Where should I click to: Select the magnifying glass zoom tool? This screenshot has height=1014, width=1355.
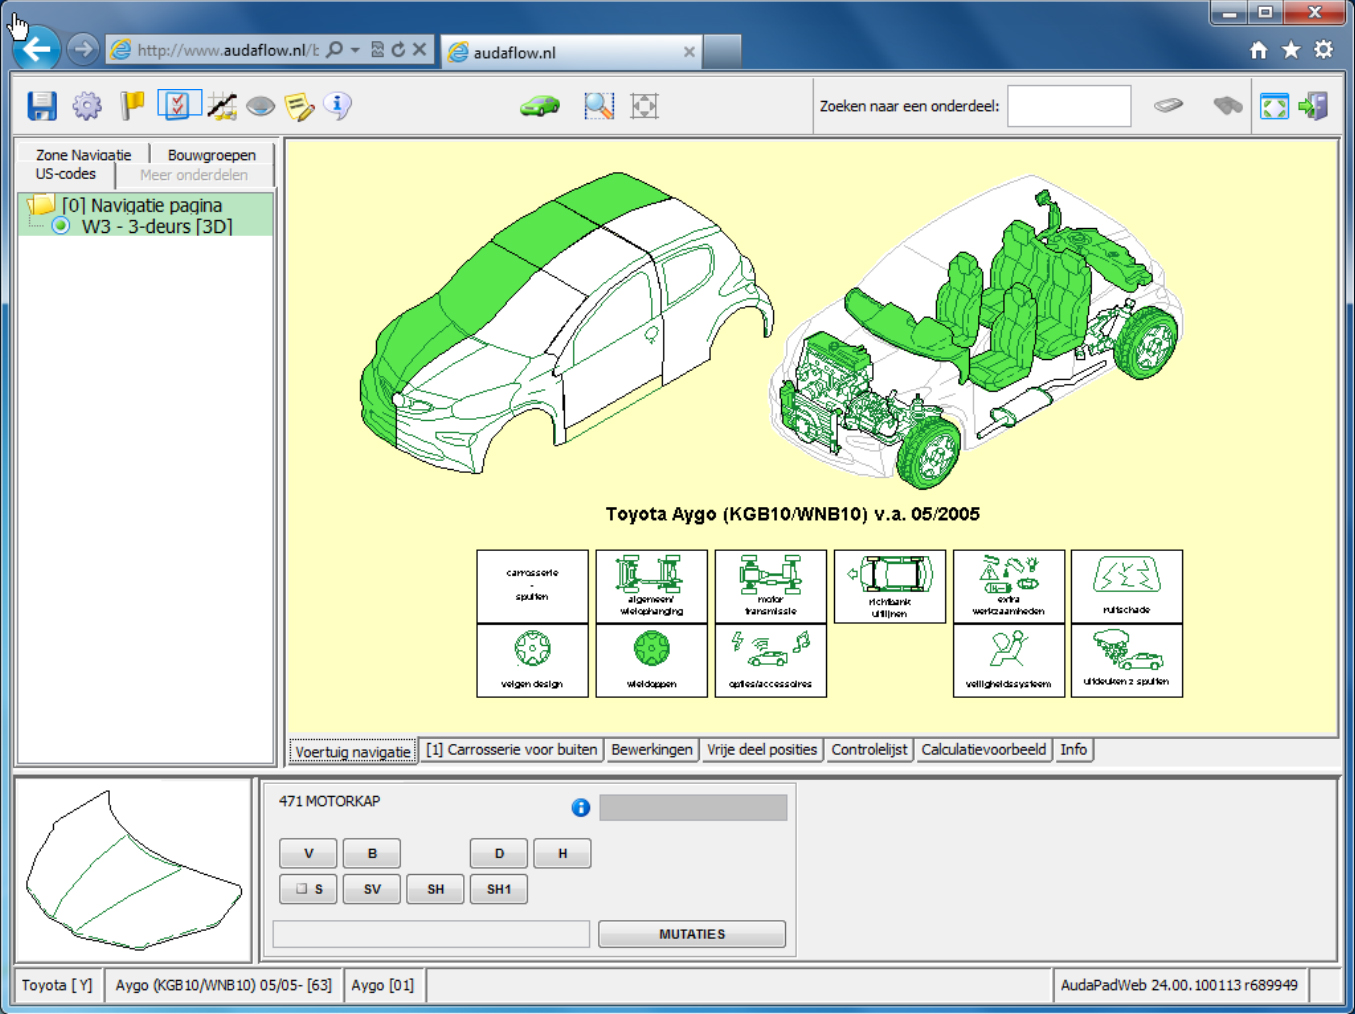(598, 106)
